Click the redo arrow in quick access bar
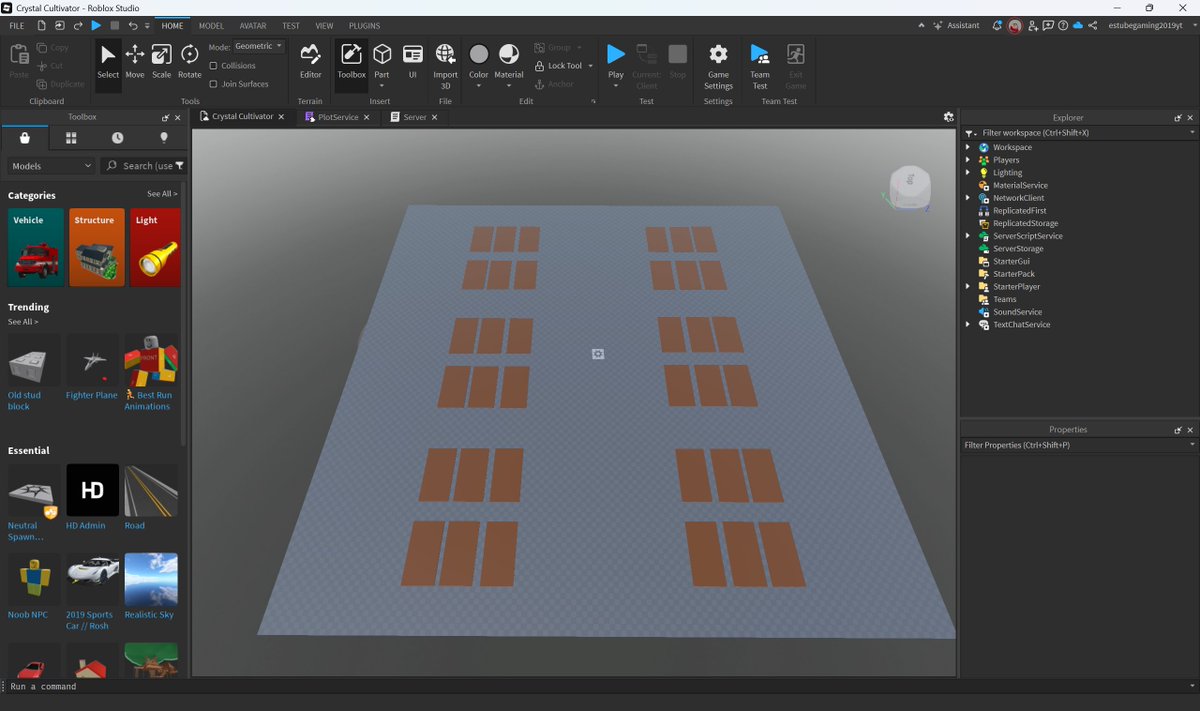 click(x=77, y=25)
